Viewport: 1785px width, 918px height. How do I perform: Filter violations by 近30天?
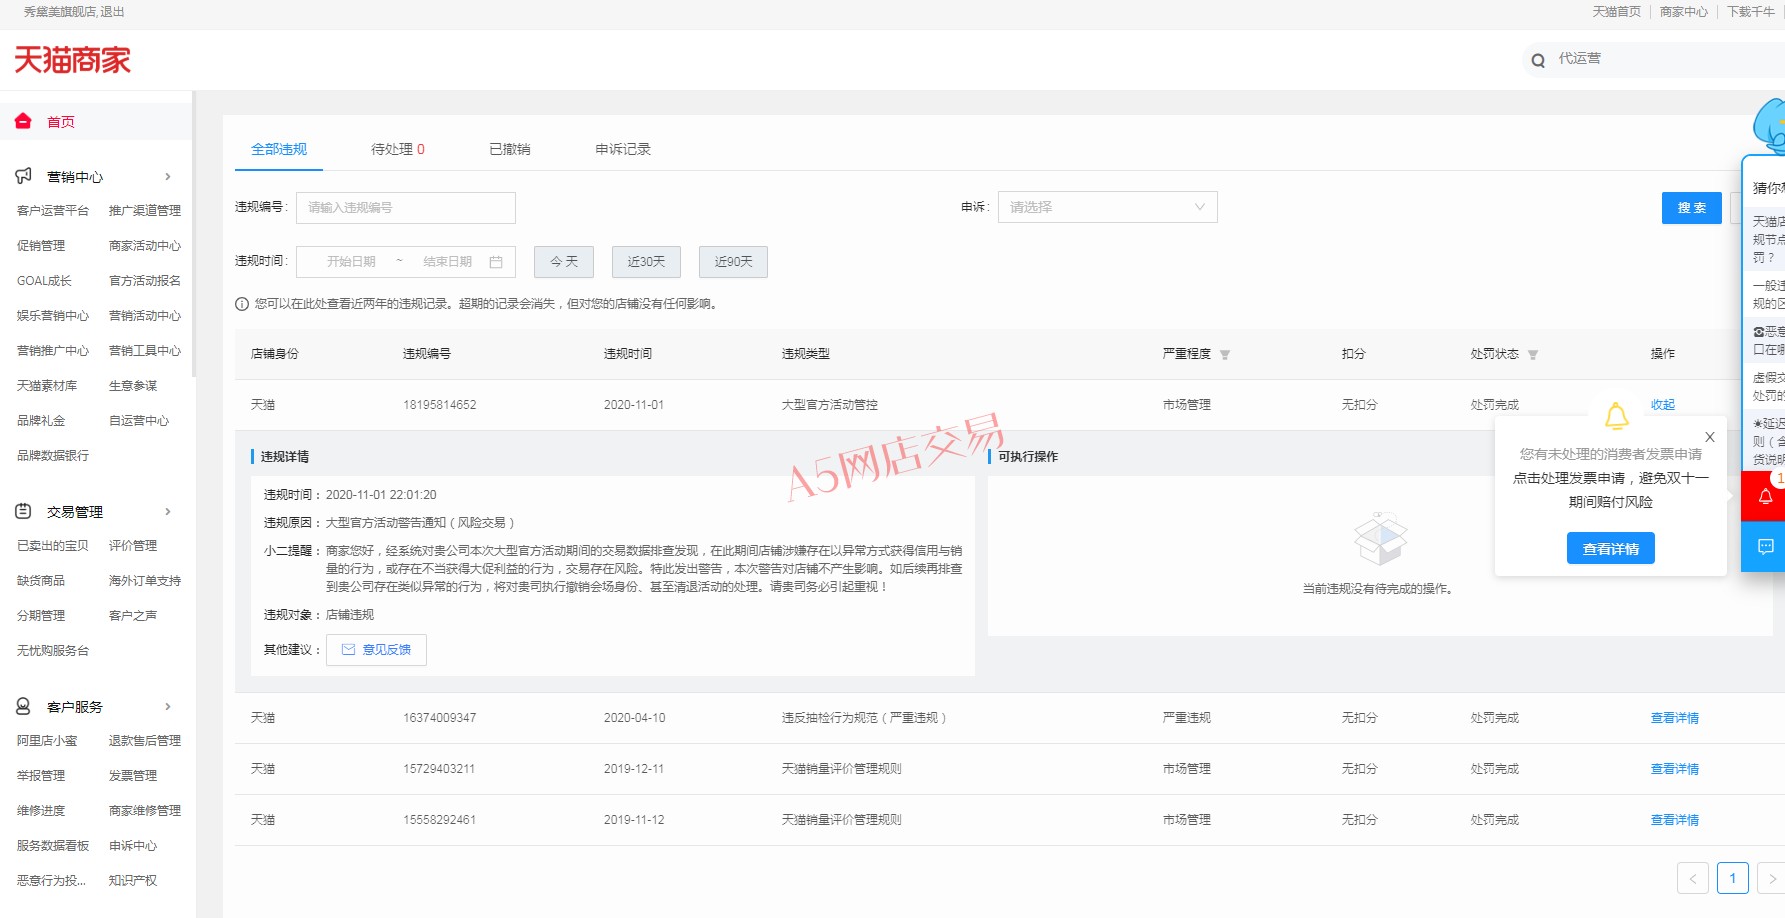[646, 261]
